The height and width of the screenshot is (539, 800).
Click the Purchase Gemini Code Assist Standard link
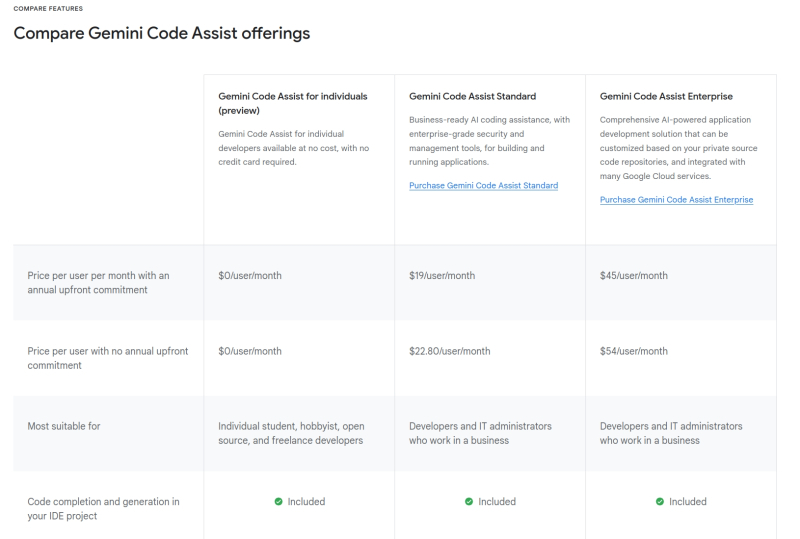click(x=483, y=186)
